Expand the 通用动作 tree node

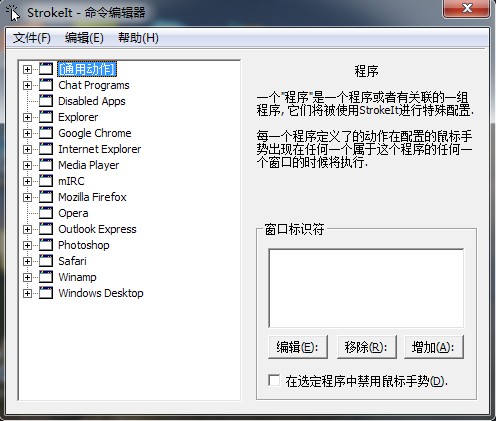coord(27,69)
